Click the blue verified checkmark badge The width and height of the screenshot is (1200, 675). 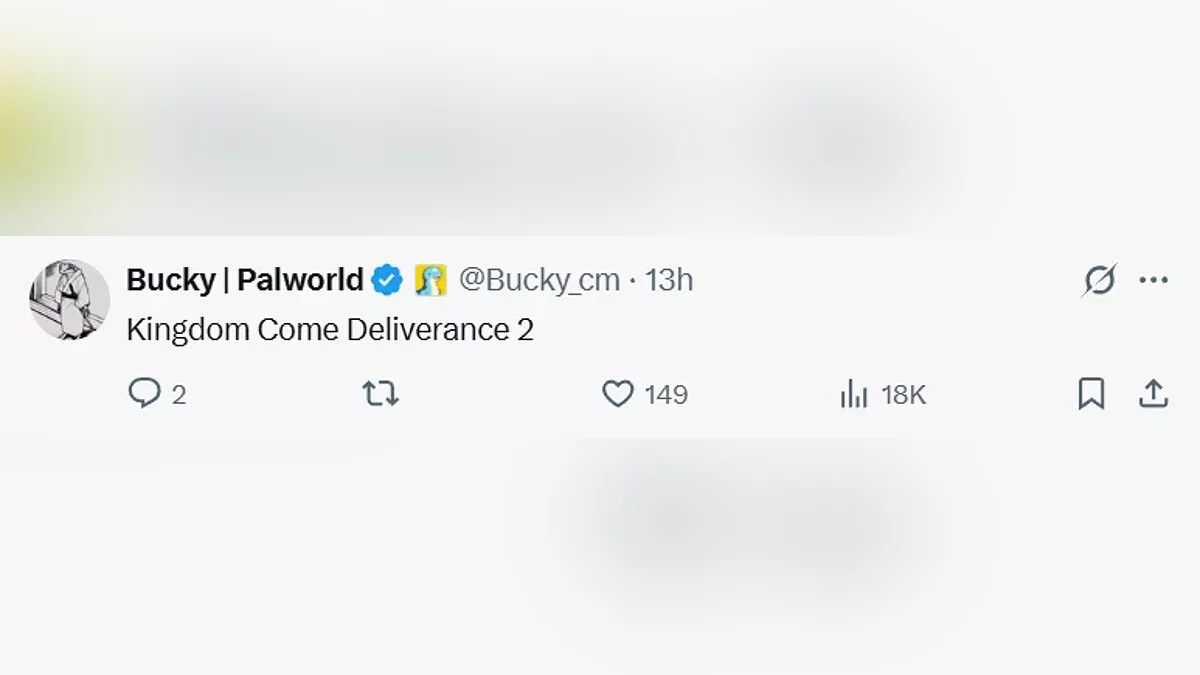coord(387,281)
